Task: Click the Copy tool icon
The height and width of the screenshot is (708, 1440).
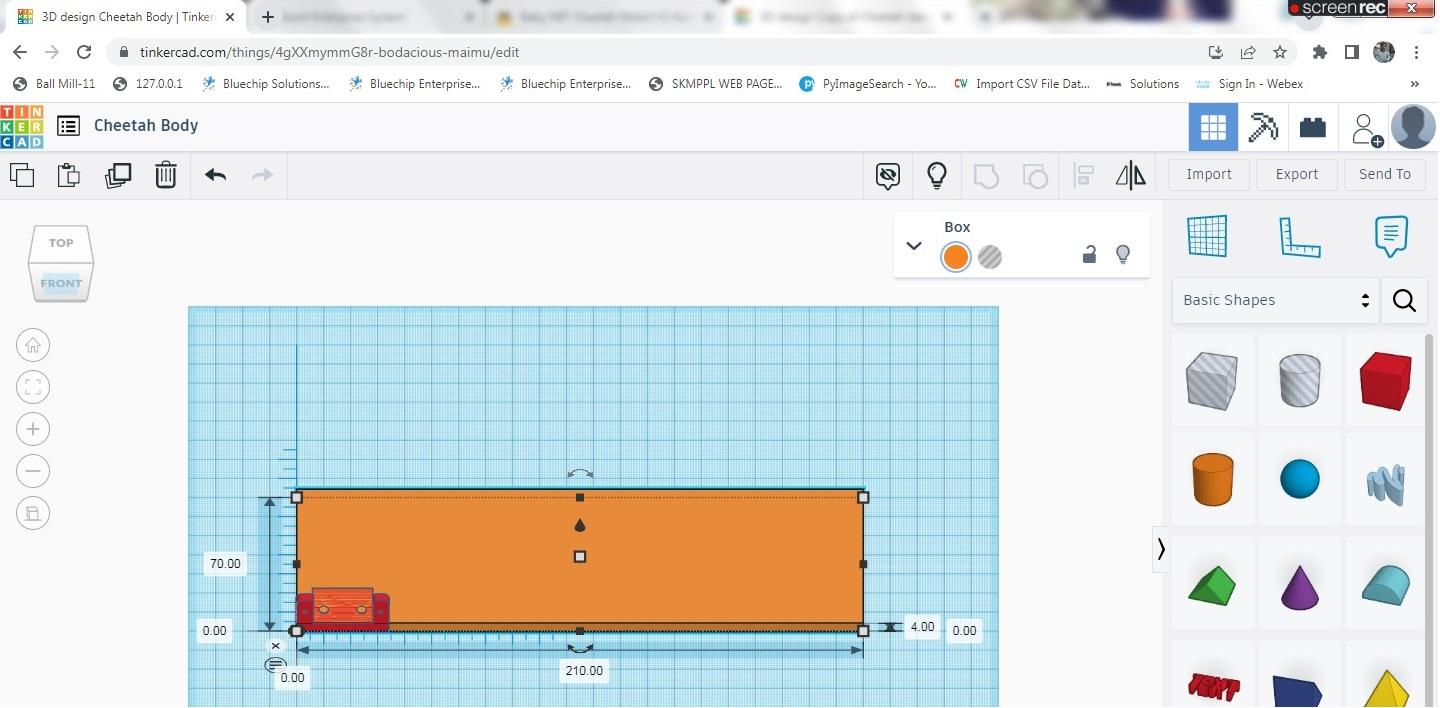Action: (x=22, y=175)
